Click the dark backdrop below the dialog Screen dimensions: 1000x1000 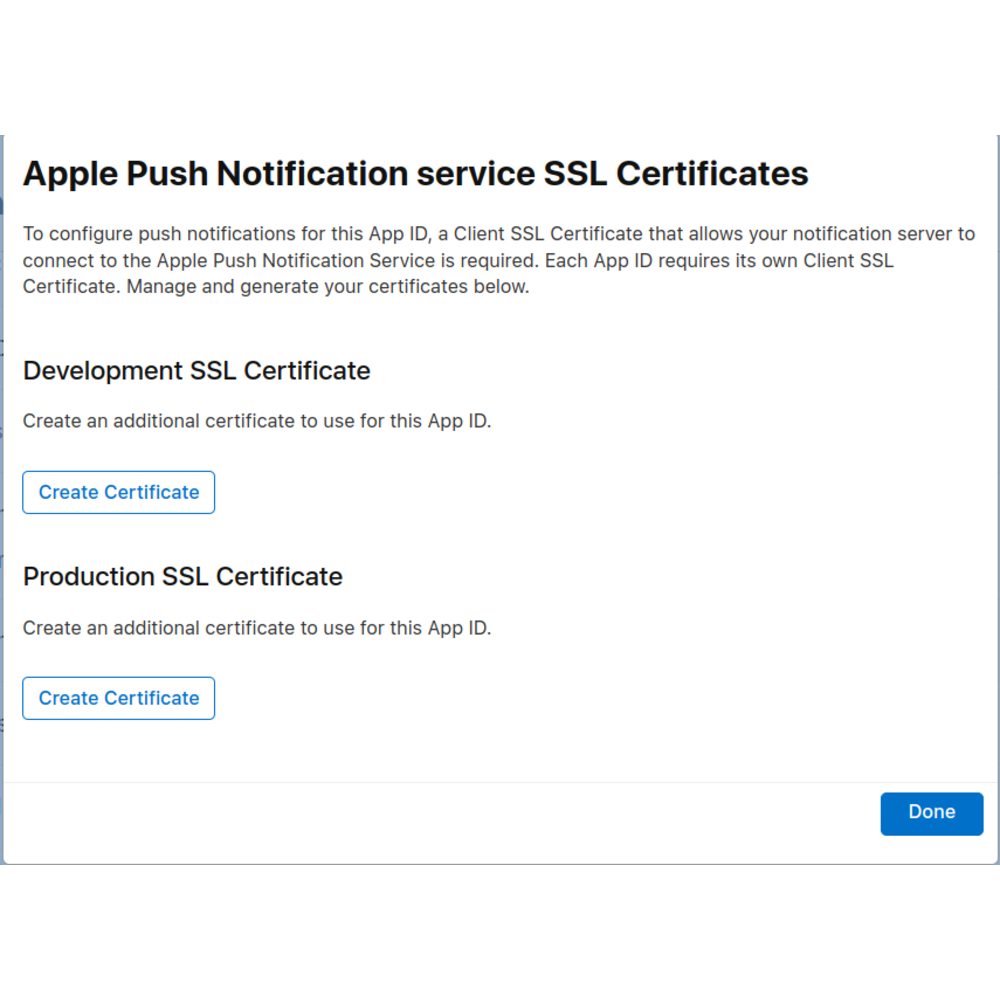click(500, 930)
